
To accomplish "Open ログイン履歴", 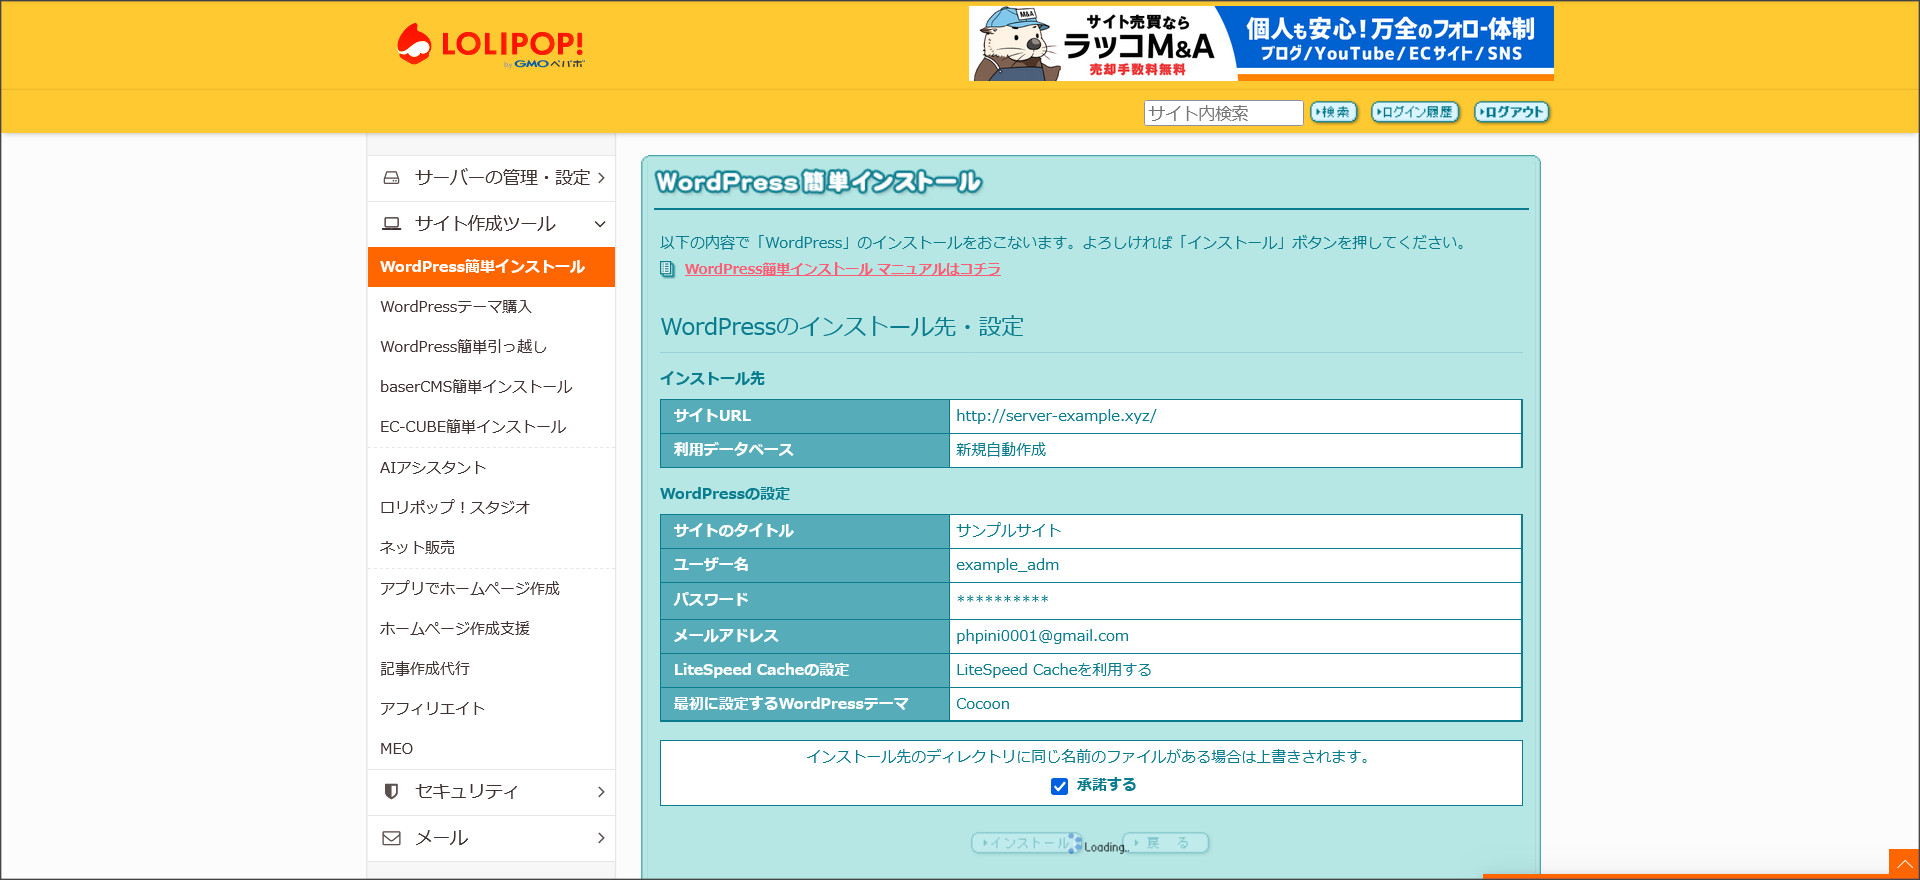I will pos(1415,112).
